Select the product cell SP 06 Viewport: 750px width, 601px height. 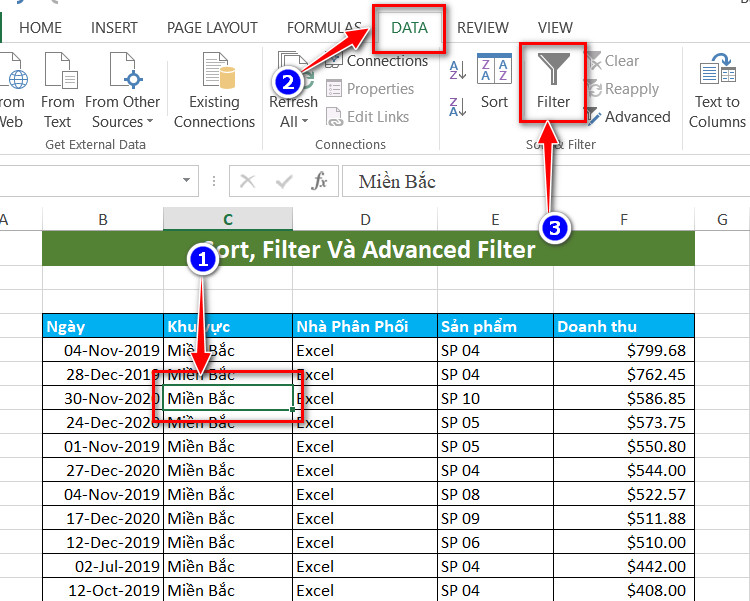coord(496,542)
